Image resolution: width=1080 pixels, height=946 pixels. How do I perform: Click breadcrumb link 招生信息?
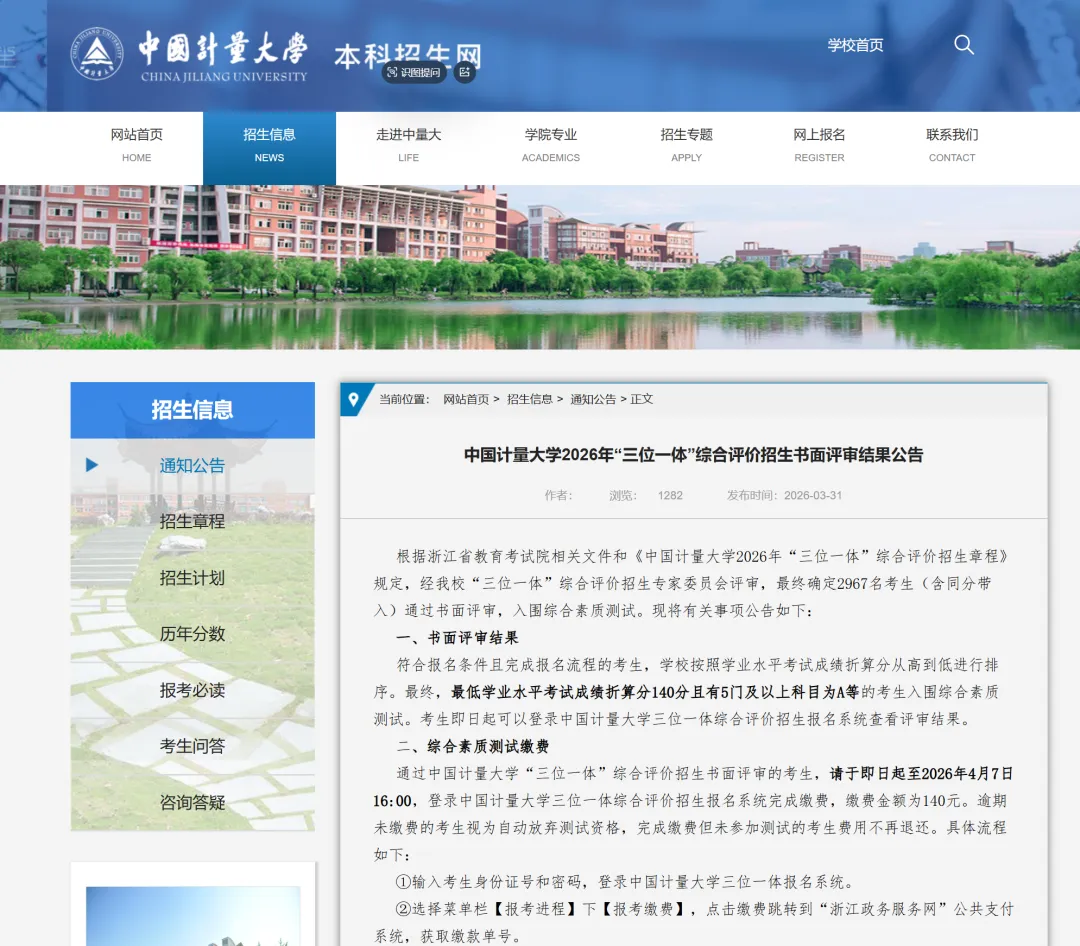point(530,400)
